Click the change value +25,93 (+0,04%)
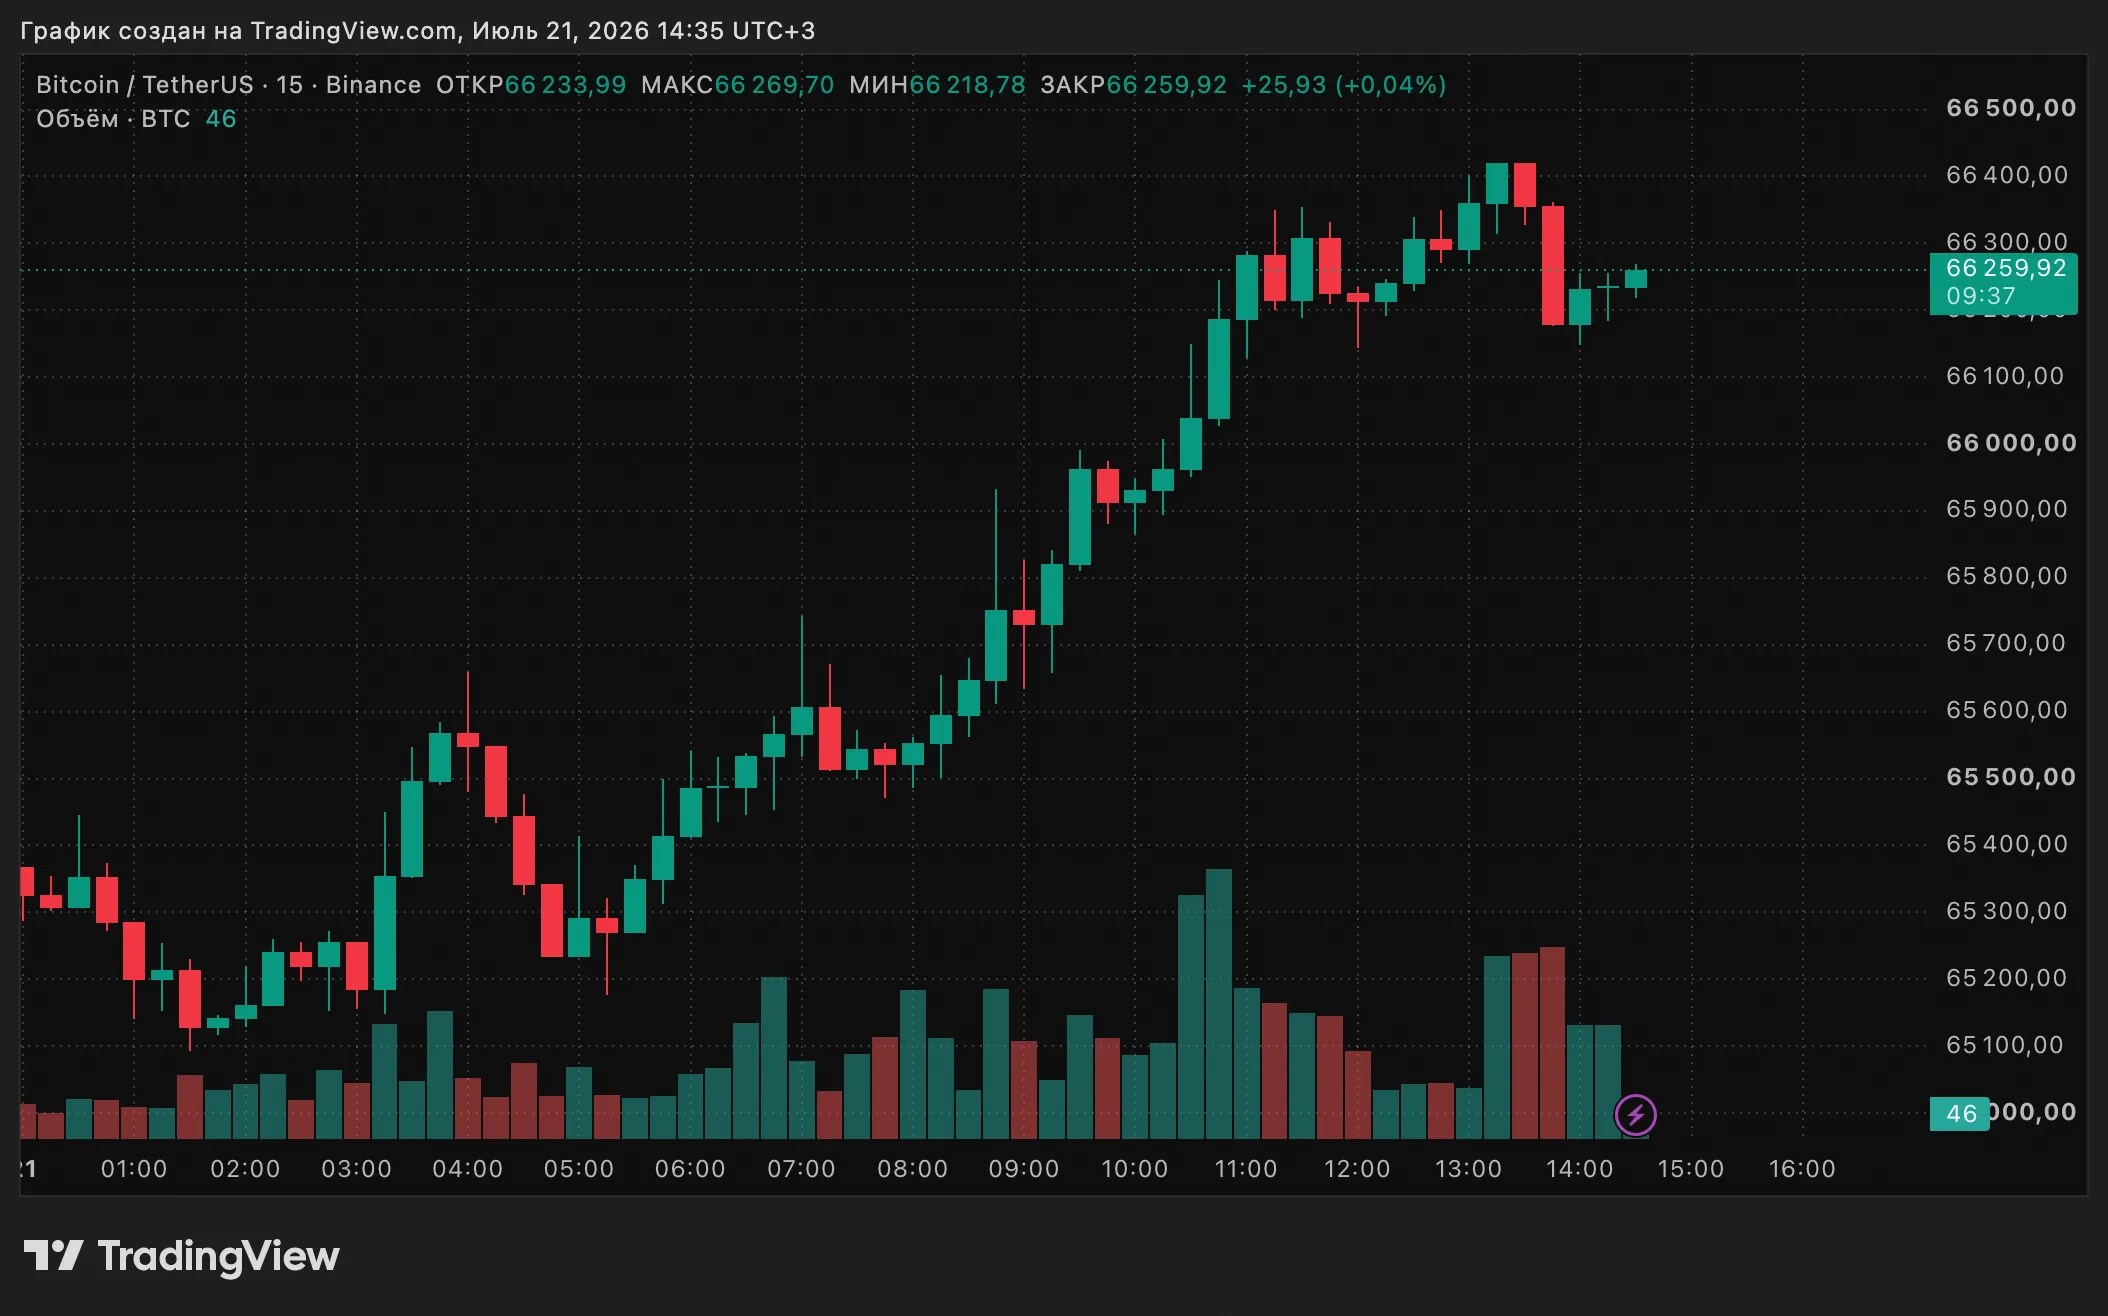This screenshot has width=2108, height=1316. point(1344,85)
